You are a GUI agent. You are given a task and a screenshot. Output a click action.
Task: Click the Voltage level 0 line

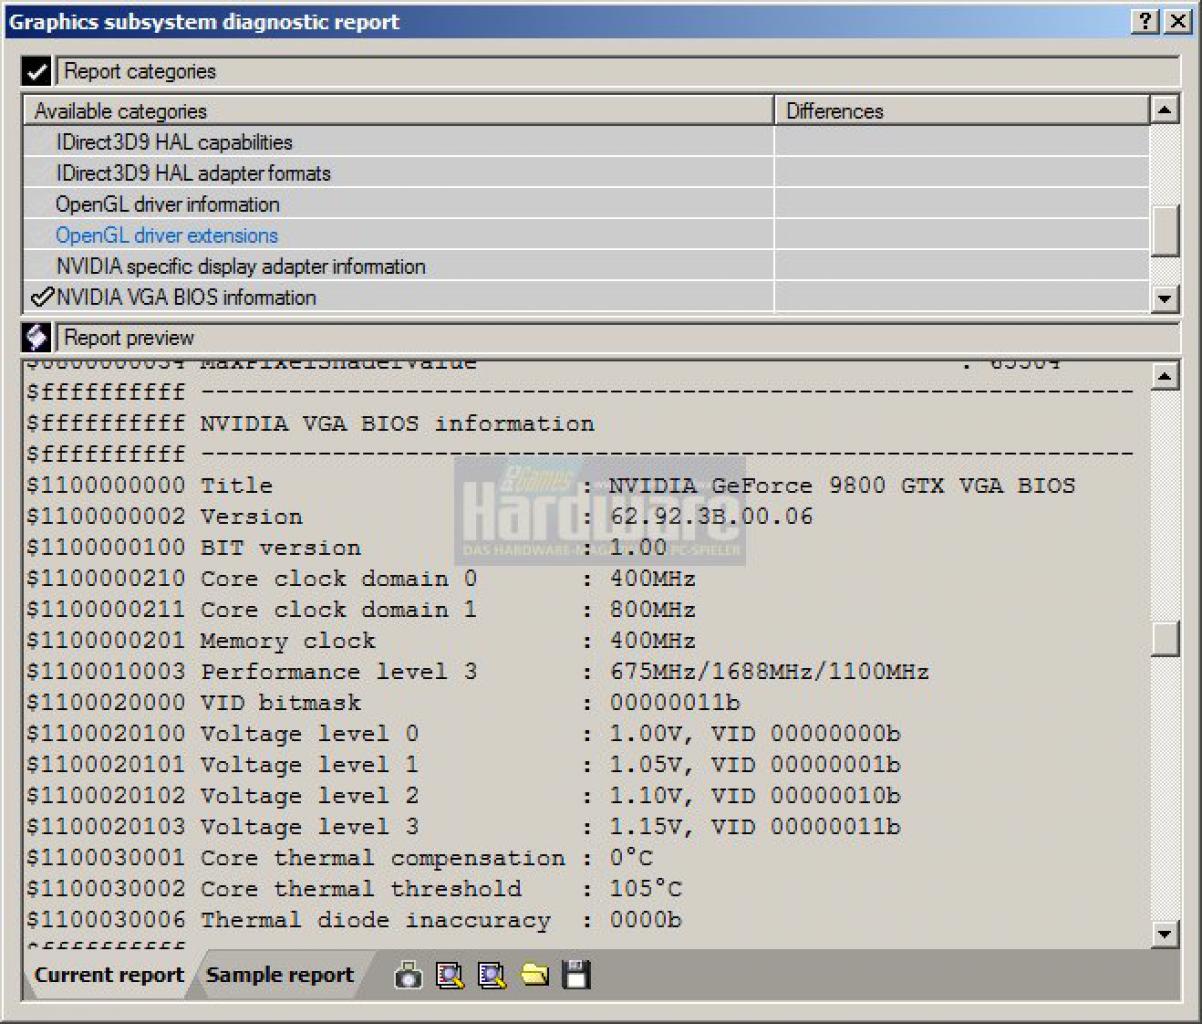(464, 734)
